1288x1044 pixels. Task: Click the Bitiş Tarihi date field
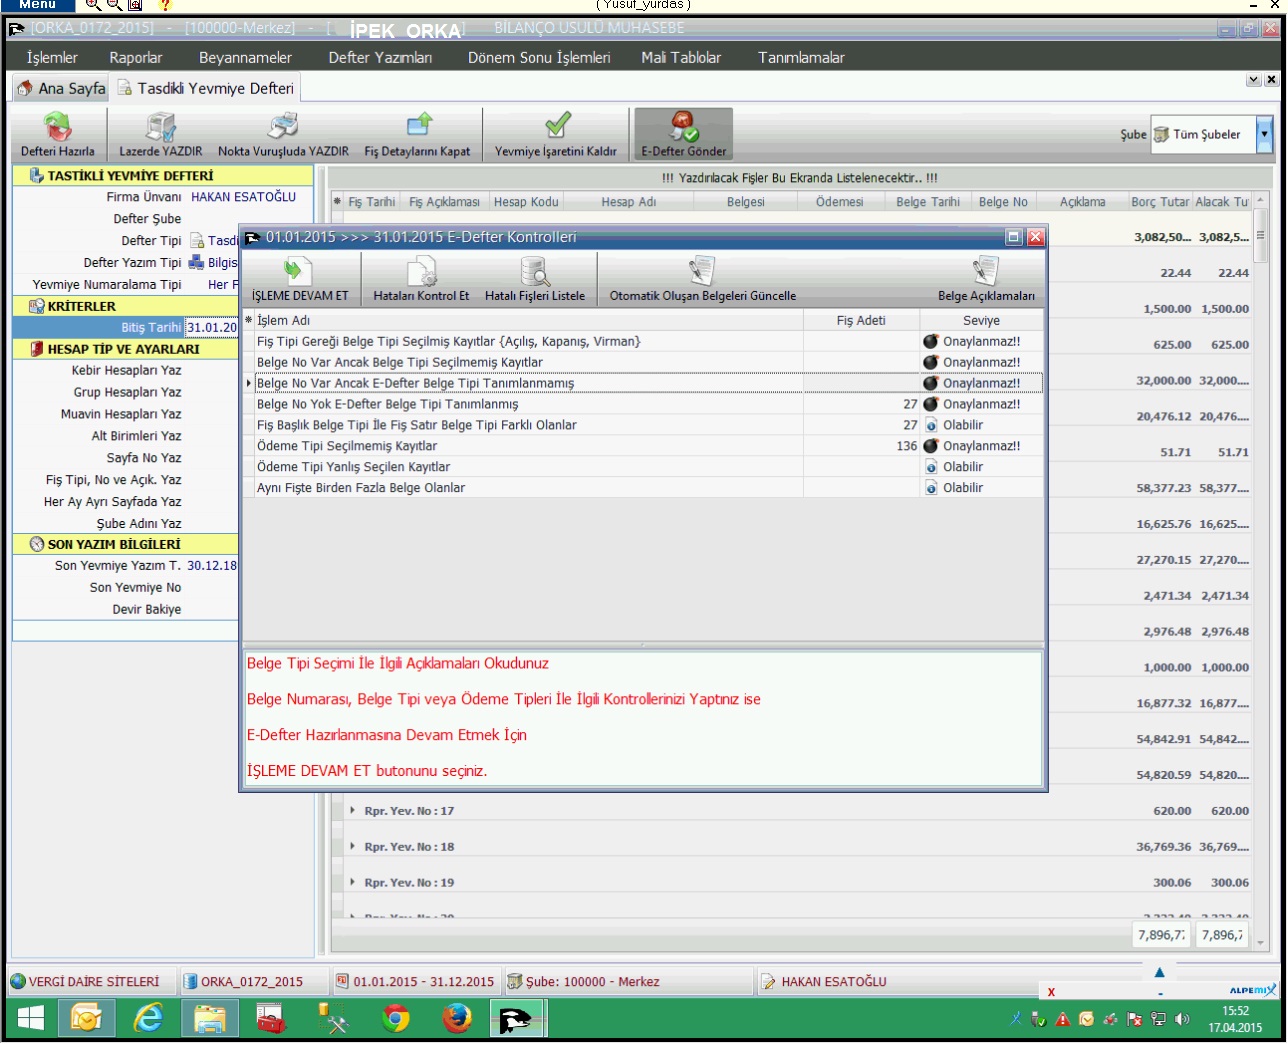pos(211,328)
